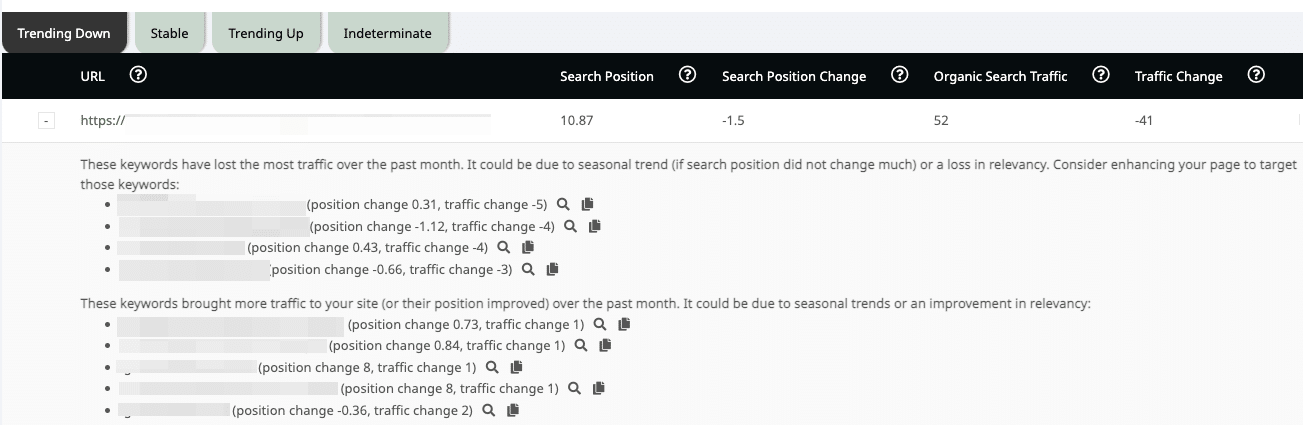Click help icon next to URL header

139,75
